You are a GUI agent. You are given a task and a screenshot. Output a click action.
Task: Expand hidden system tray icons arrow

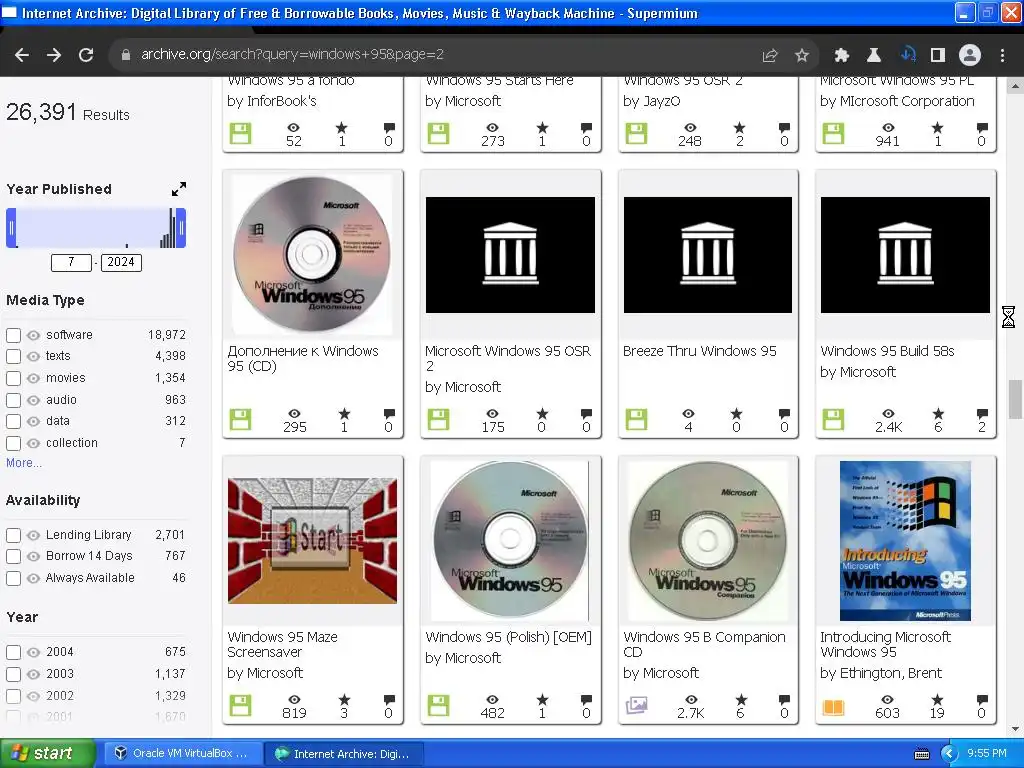pyautogui.click(x=949, y=754)
